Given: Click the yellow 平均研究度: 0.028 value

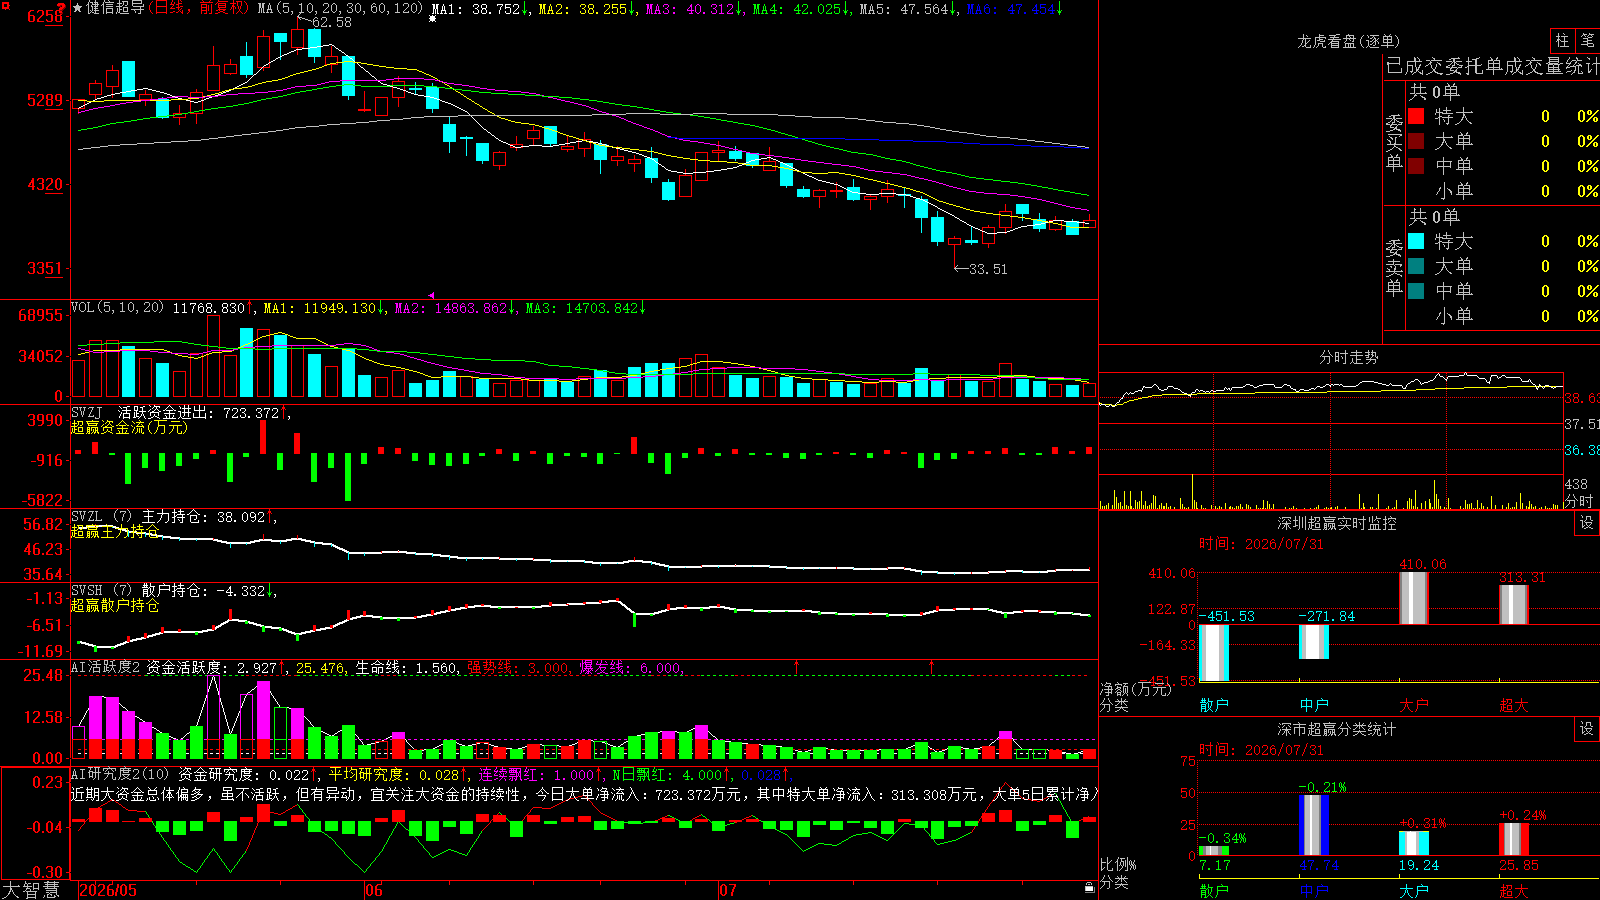Looking at the screenshot, I should [x=397, y=774].
